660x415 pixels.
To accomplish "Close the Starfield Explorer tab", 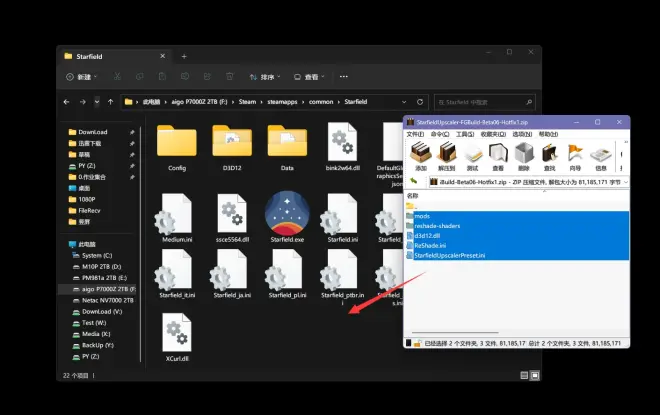I will [162, 56].
